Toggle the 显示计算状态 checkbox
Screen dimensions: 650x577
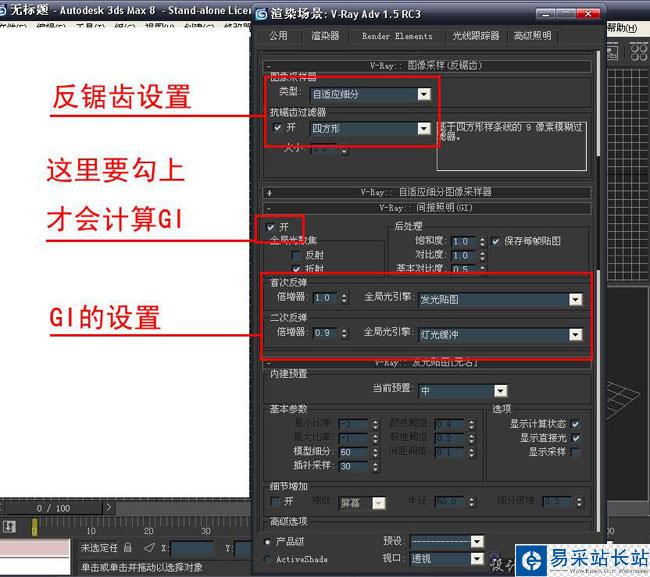tap(575, 424)
